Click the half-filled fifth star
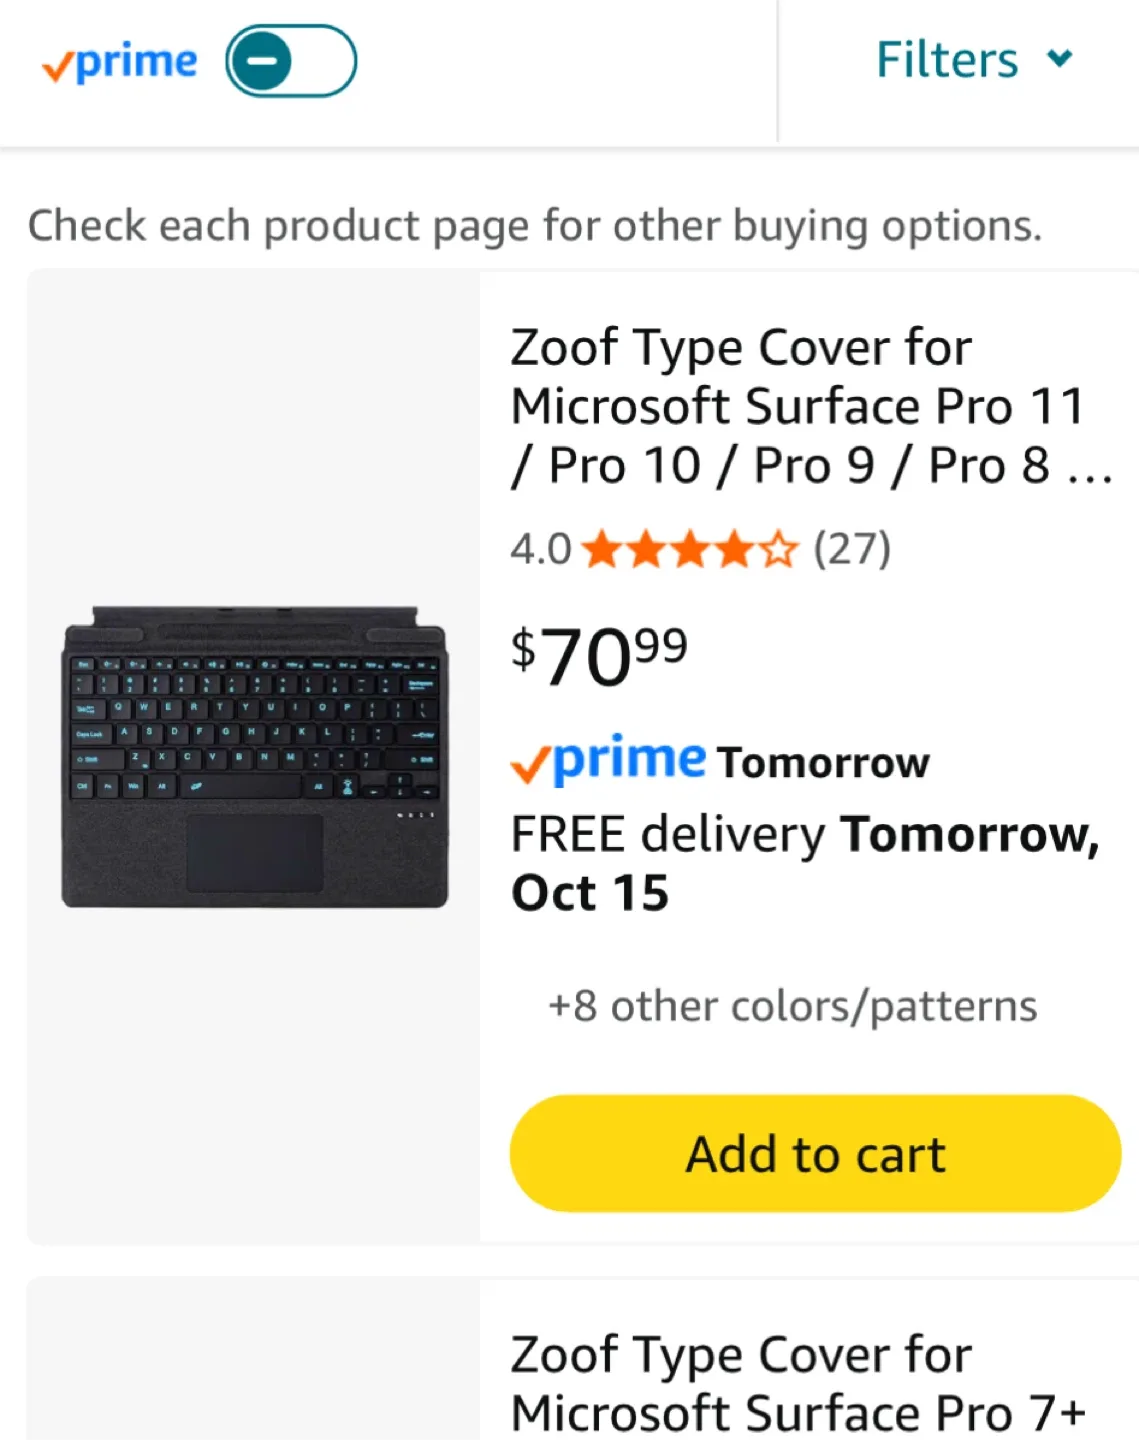Screen dimensions: 1139x1440 click(x=778, y=548)
